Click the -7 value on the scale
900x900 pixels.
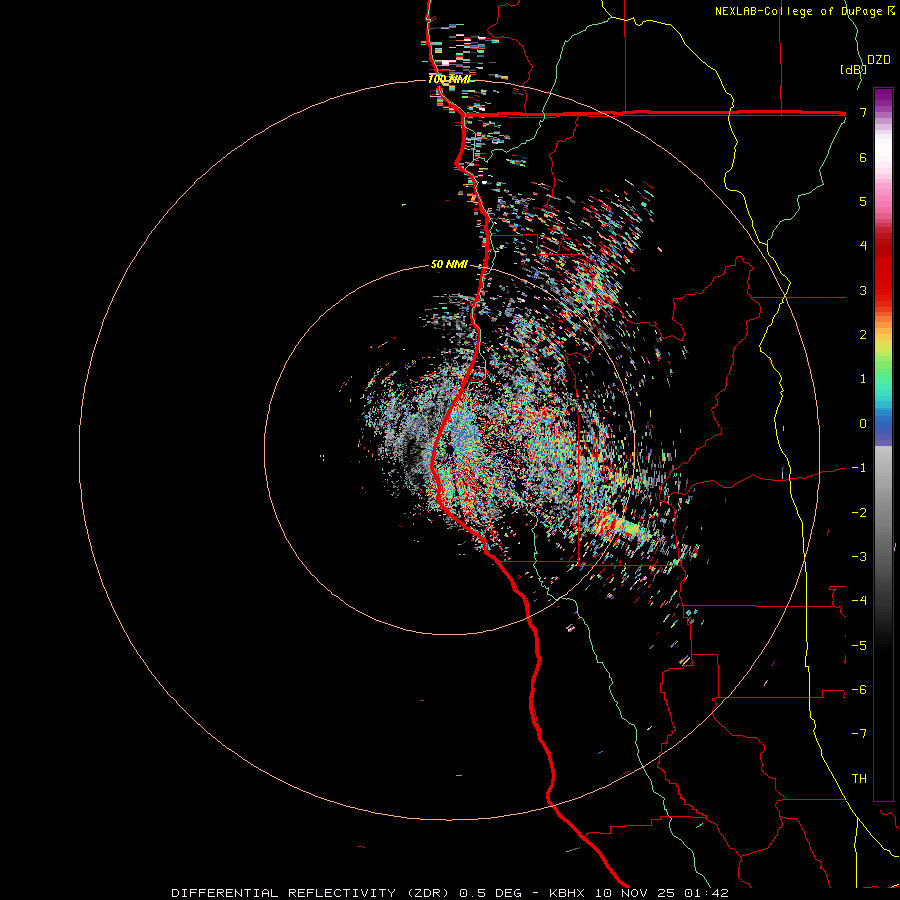pos(859,734)
